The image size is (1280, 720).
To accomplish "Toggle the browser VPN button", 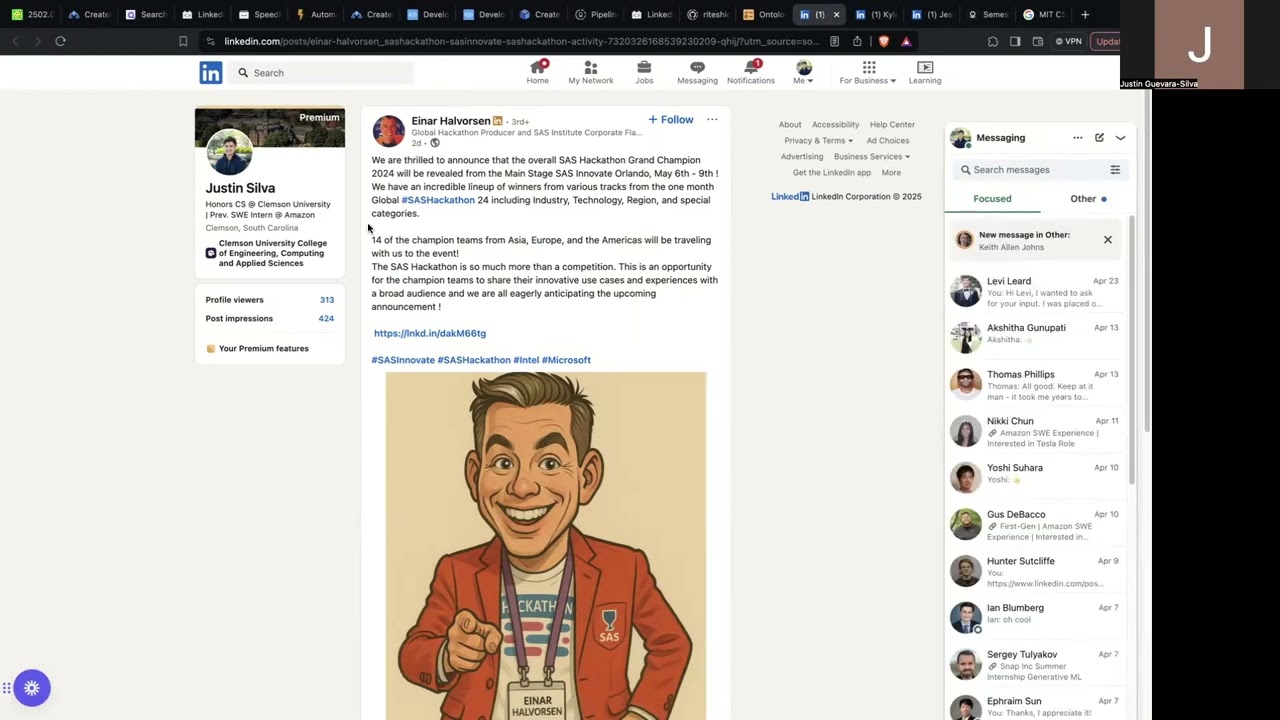I will click(1069, 41).
